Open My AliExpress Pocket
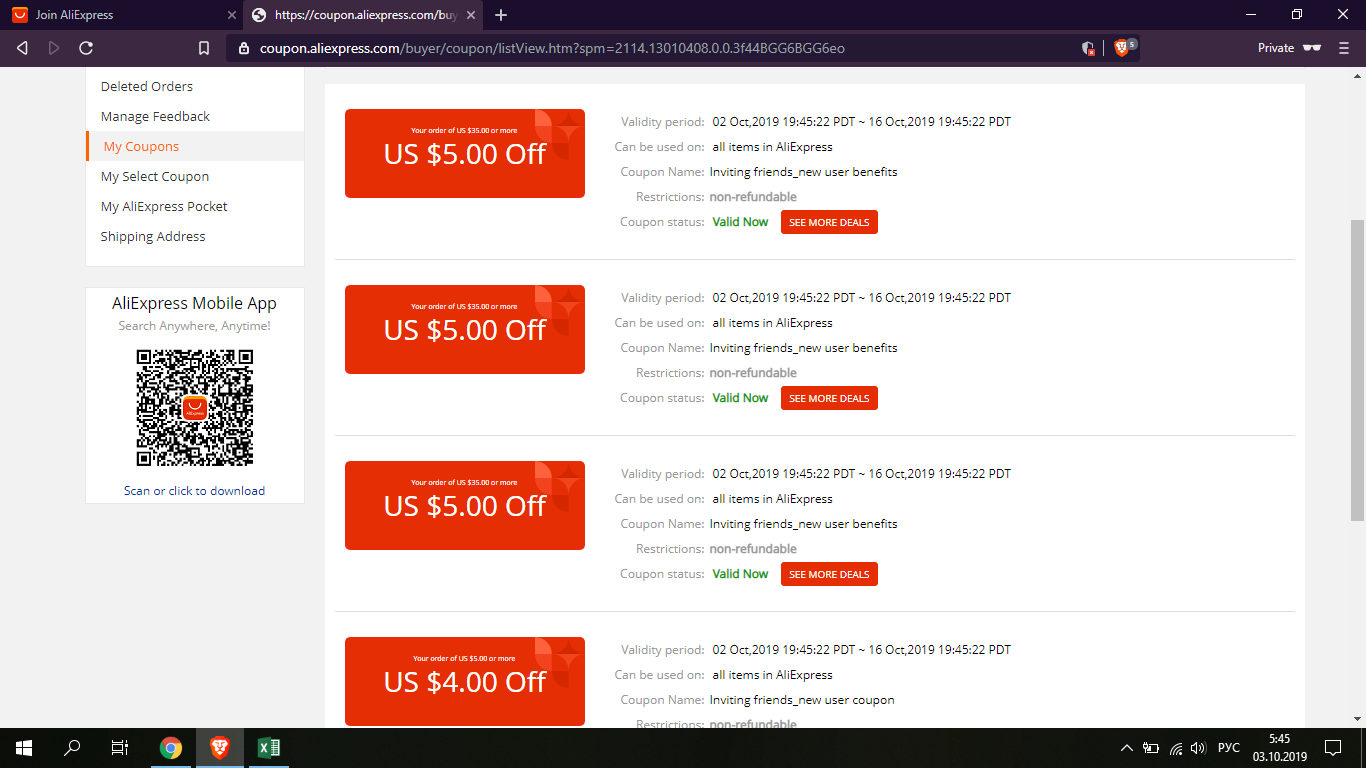1366x768 pixels. [164, 206]
